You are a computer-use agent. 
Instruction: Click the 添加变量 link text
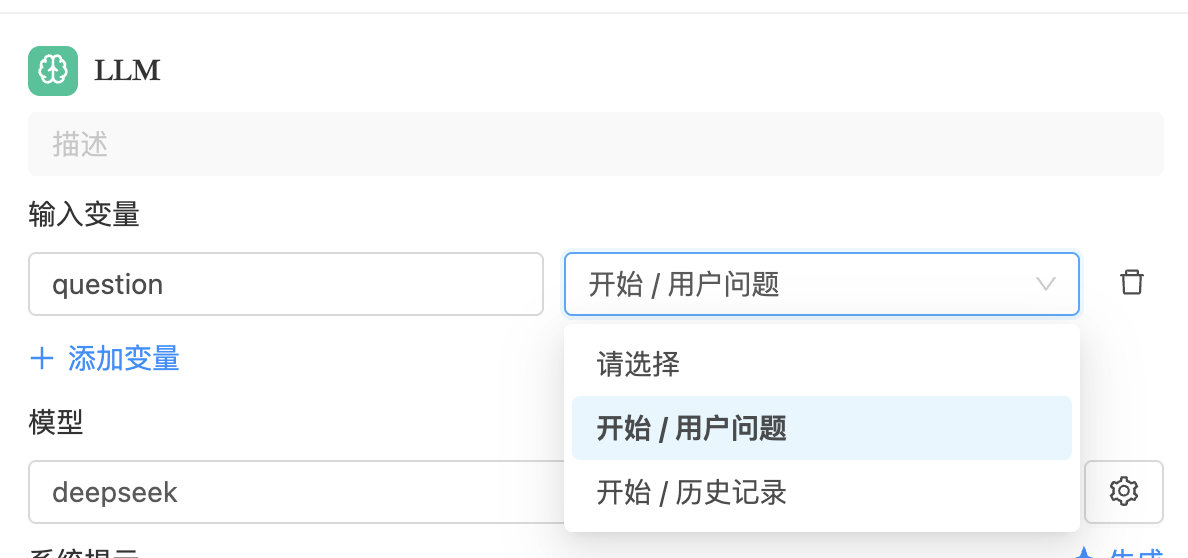(x=124, y=359)
